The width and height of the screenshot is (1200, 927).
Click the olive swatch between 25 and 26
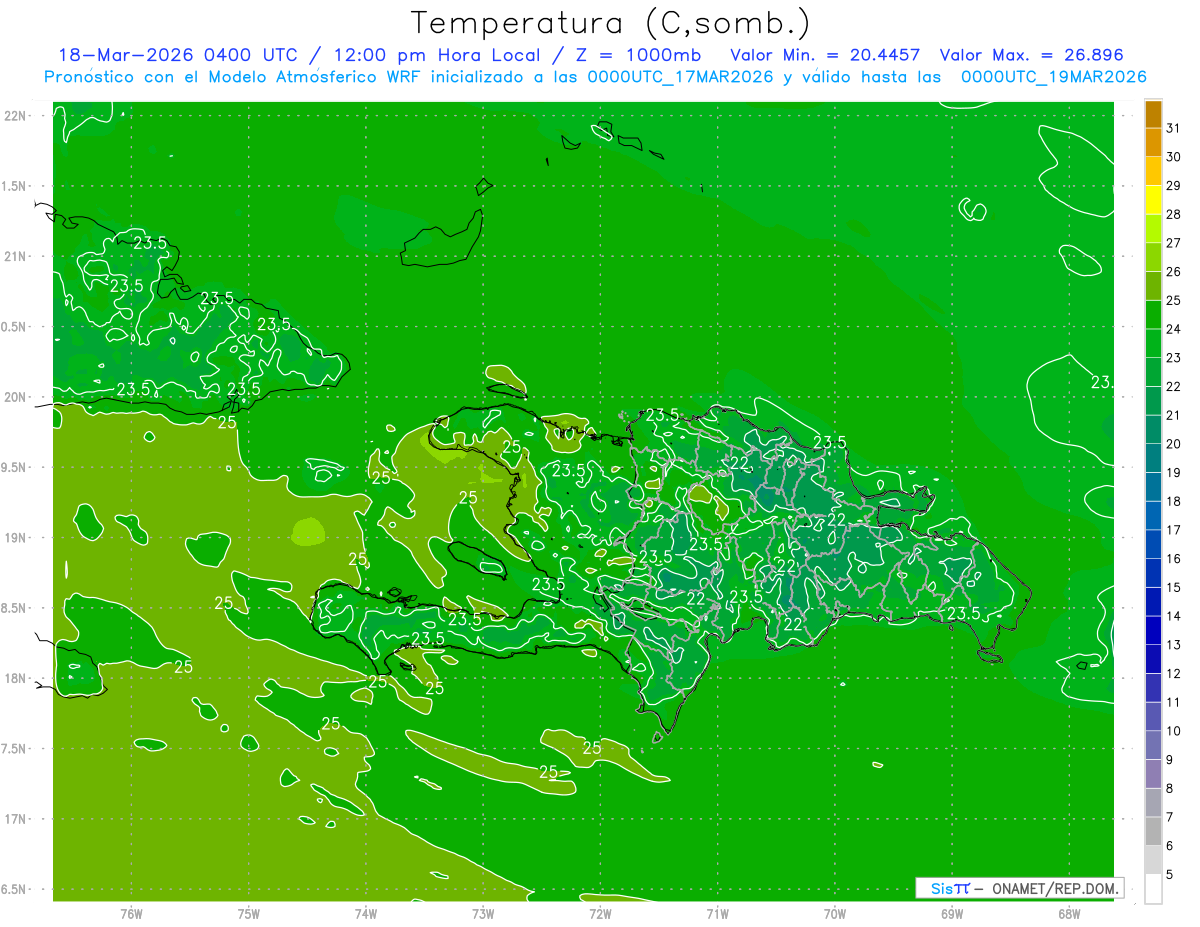(1153, 286)
